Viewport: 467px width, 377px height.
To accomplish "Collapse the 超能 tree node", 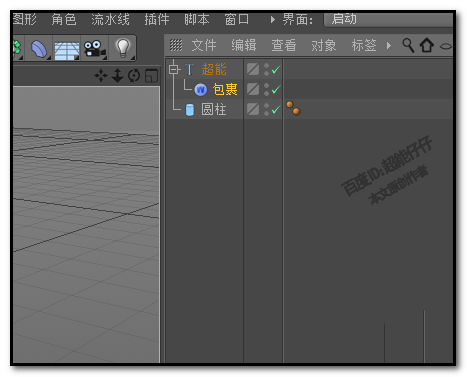I will (173, 70).
